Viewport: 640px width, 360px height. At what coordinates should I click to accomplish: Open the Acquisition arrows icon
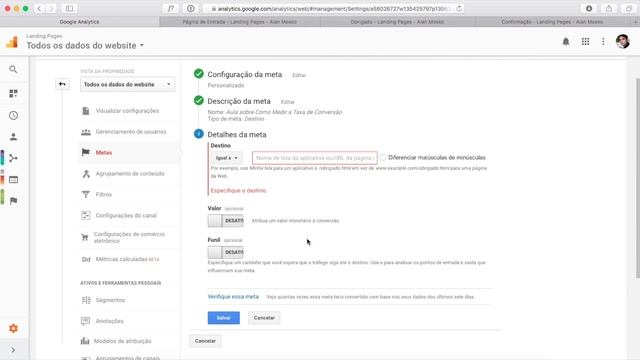(x=13, y=158)
